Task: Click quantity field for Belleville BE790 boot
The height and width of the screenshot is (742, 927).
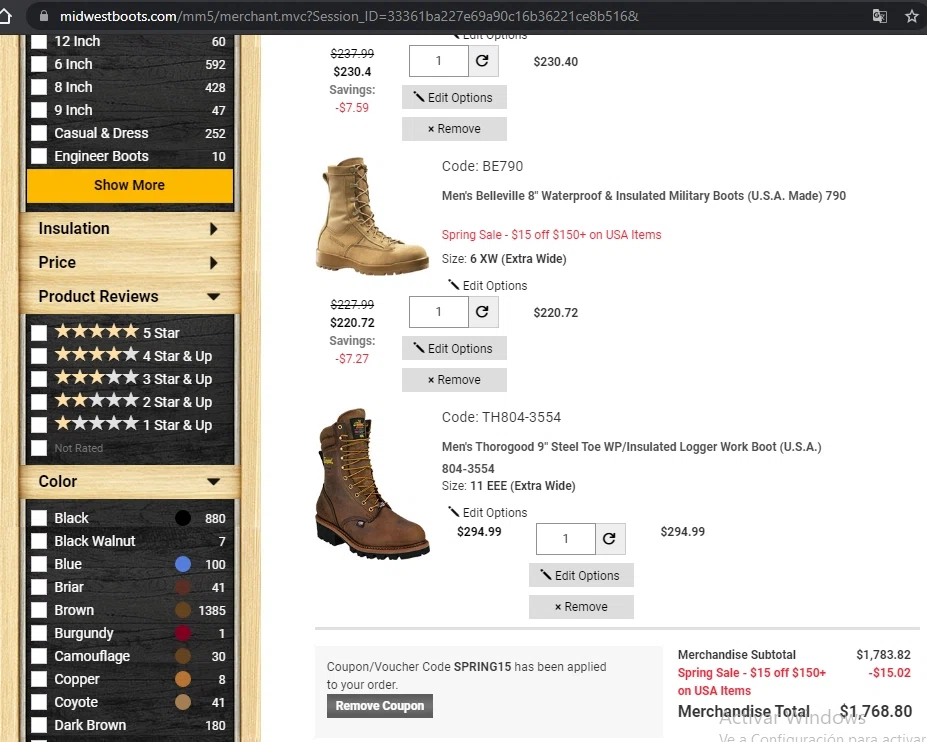Action: (x=439, y=312)
